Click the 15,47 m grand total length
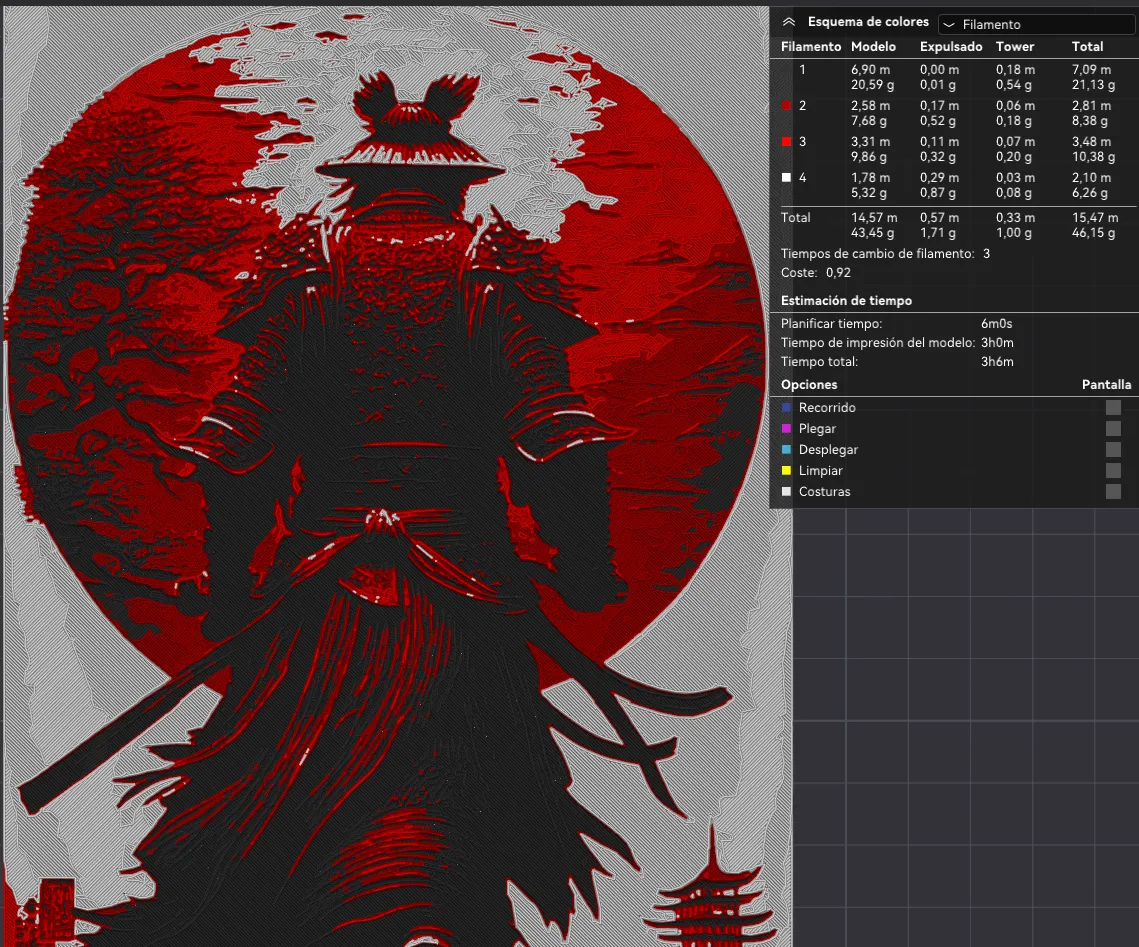The height and width of the screenshot is (947, 1139). click(x=1095, y=218)
